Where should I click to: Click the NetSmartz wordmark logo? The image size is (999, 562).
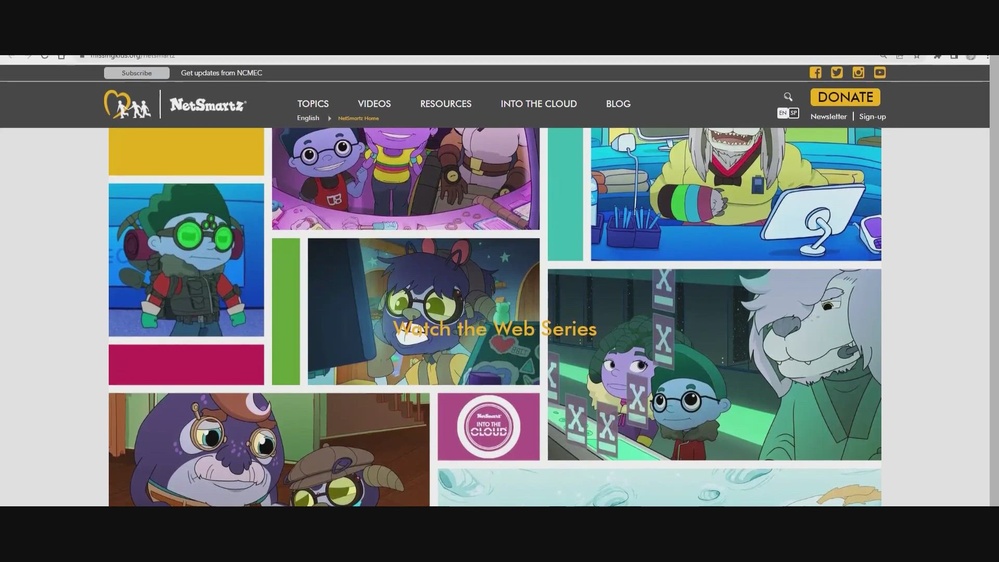click(x=207, y=104)
